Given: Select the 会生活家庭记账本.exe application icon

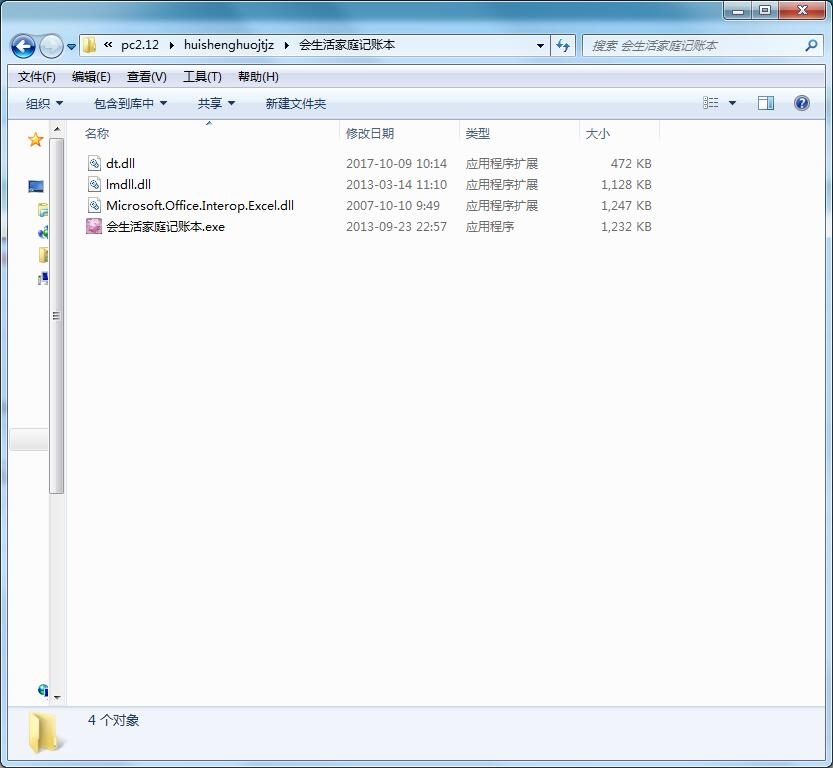Looking at the screenshot, I should (x=94, y=226).
